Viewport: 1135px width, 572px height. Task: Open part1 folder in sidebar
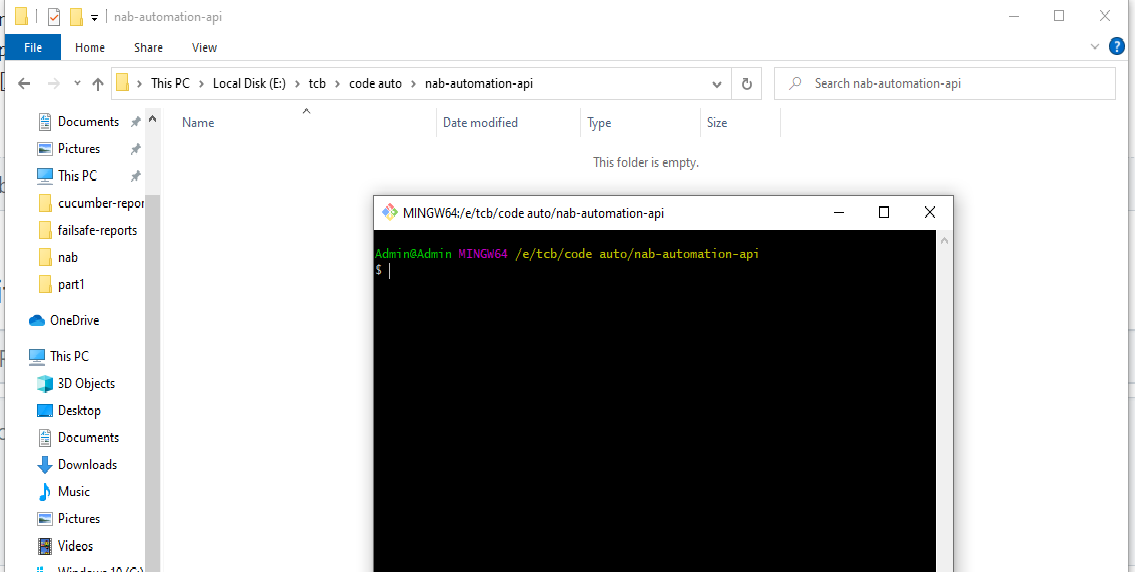click(71, 285)
